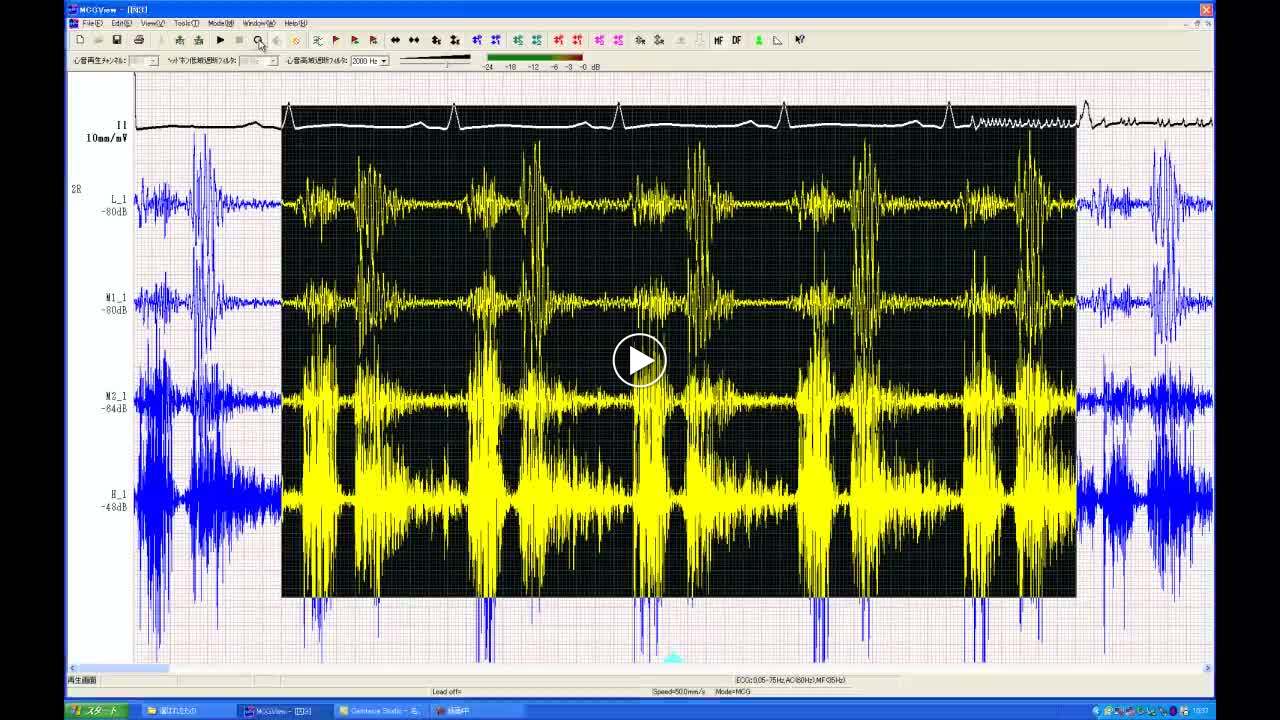
Task: Click the horizontal scrollbar right arrow
Action: point(1207,668)
